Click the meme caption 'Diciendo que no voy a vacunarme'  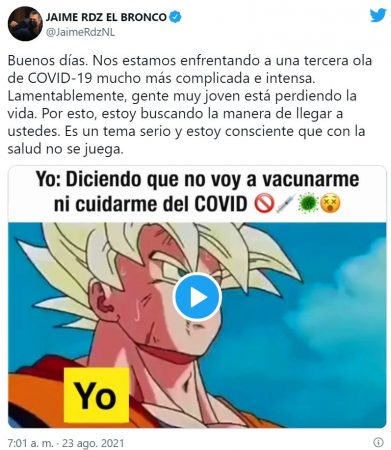[x=212, y=179]
